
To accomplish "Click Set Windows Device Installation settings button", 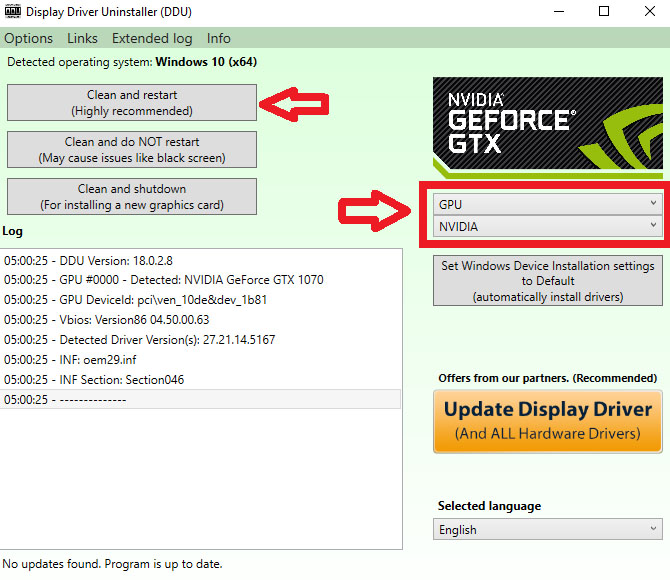I will click(x=547, y=281).
